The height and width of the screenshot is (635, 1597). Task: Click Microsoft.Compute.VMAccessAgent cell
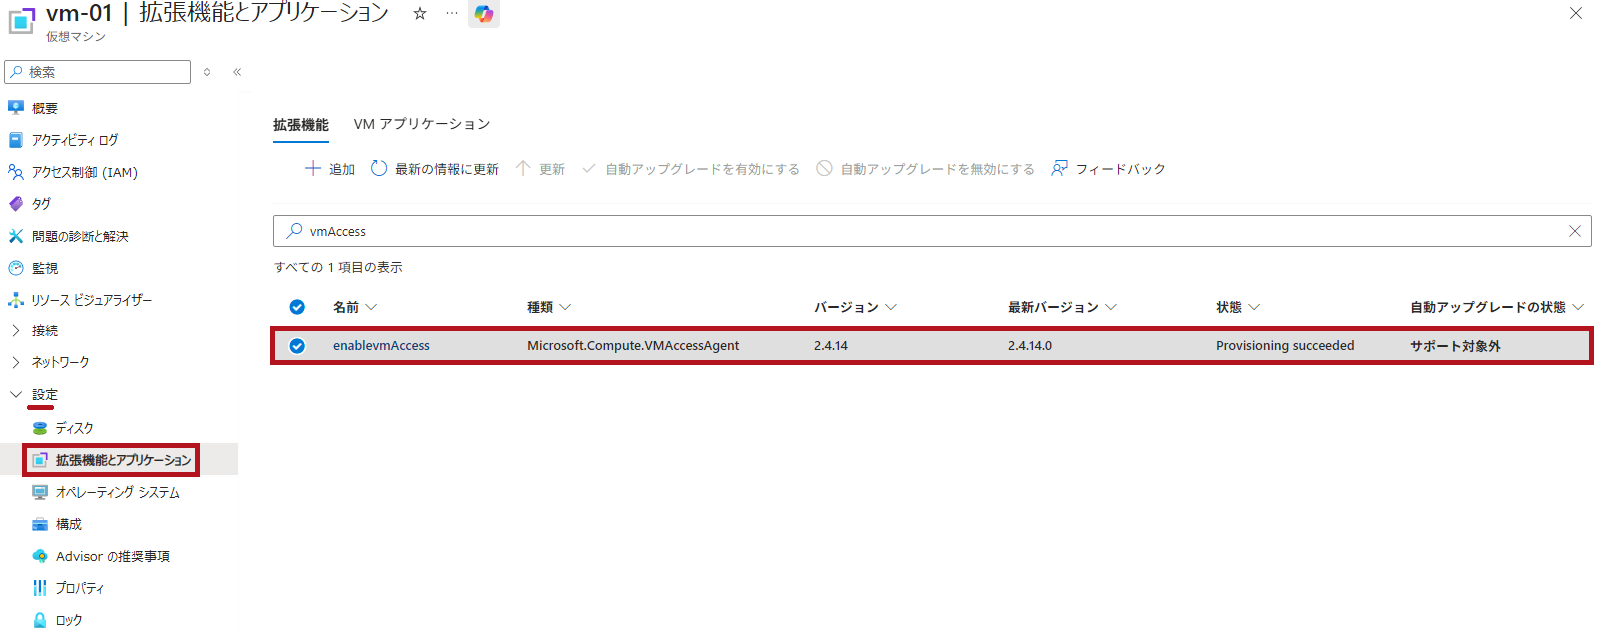pos(633,346)
